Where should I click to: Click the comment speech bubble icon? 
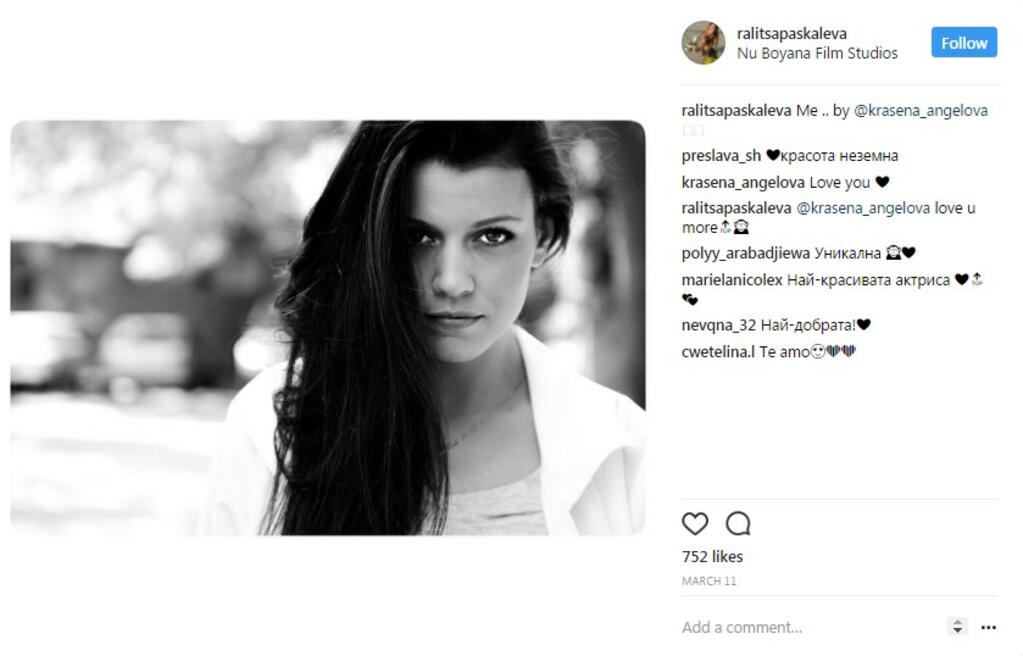click(x=738, y=523)
